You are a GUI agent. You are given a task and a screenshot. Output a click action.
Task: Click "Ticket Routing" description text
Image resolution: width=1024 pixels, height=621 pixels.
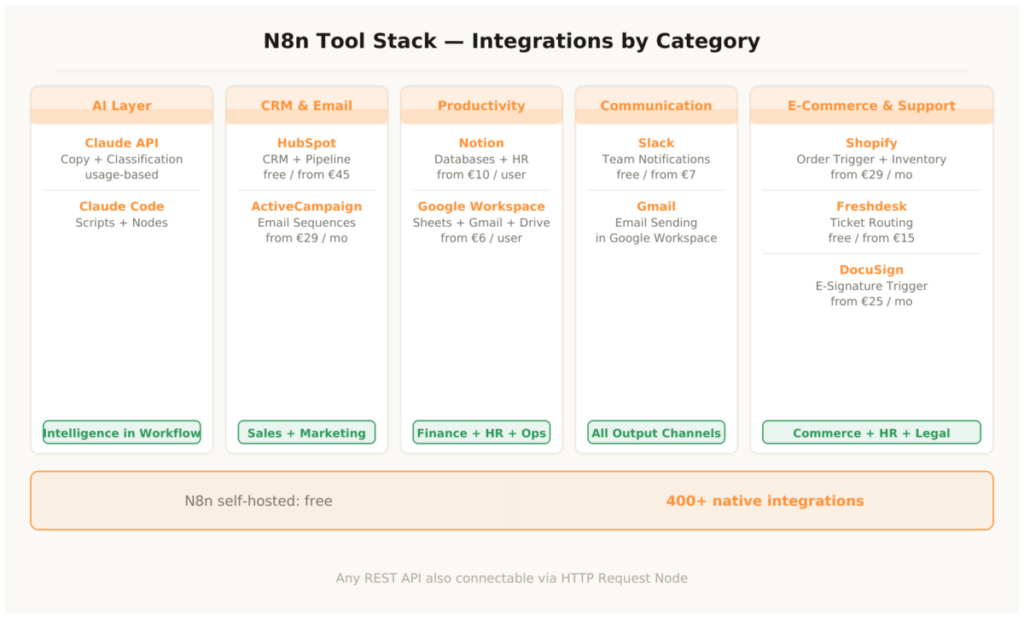(871, 223)
